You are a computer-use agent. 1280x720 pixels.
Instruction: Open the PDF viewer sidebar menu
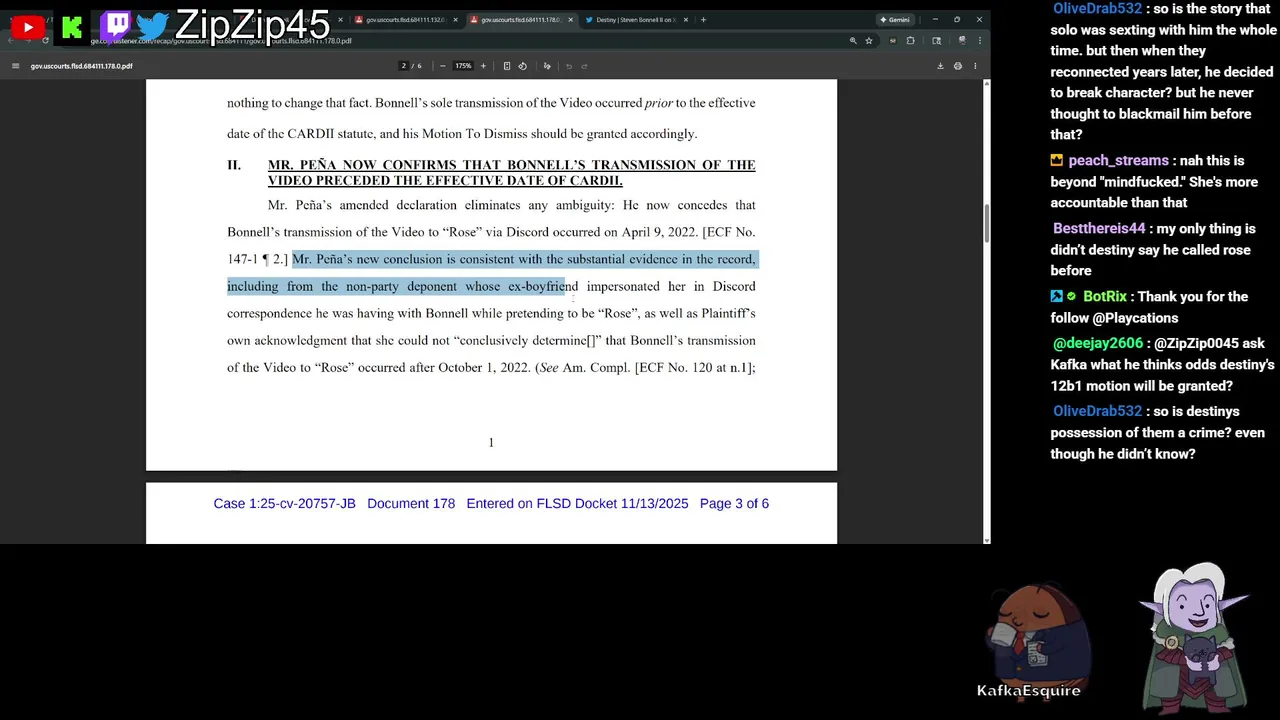pyautogui.click(x=15, y=66)
